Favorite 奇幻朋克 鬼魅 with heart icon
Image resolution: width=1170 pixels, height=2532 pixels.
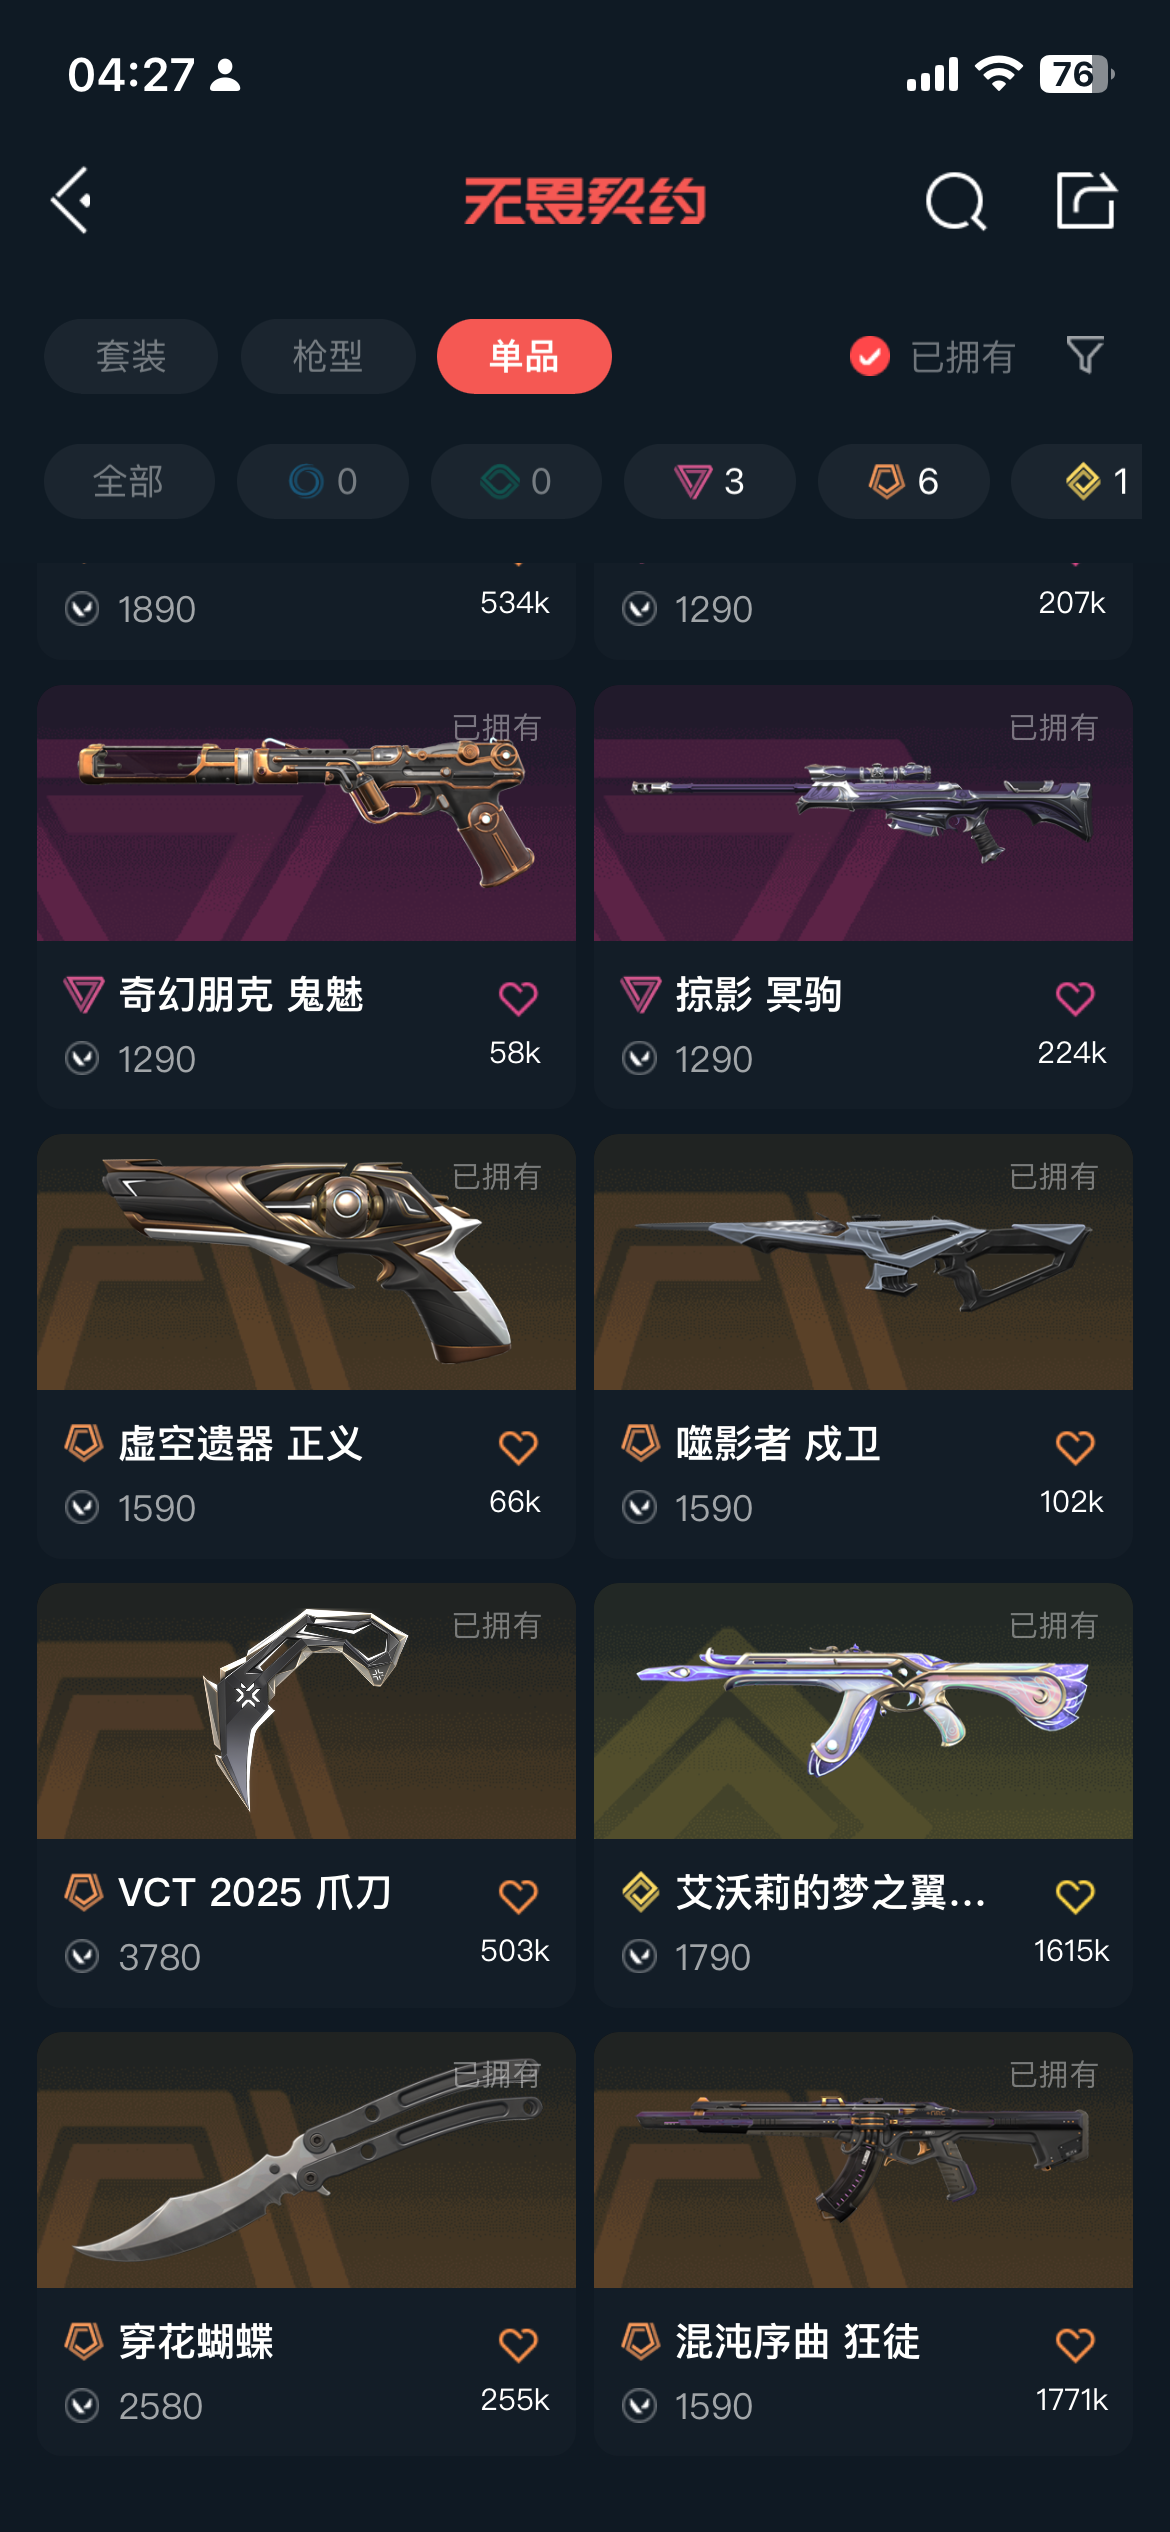point(518,998)
